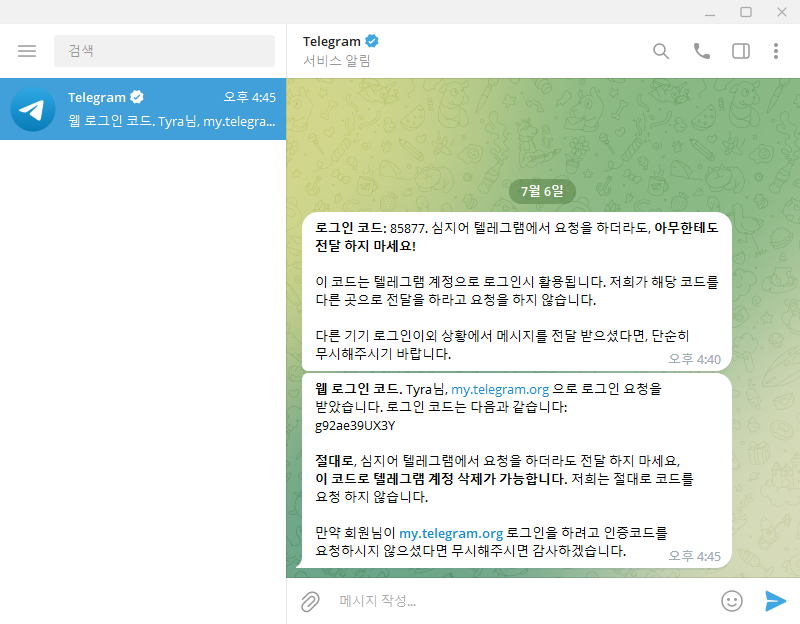Select the Telegram chat in the list
This screenshot has width=800, height=624.
coord(143,109)
